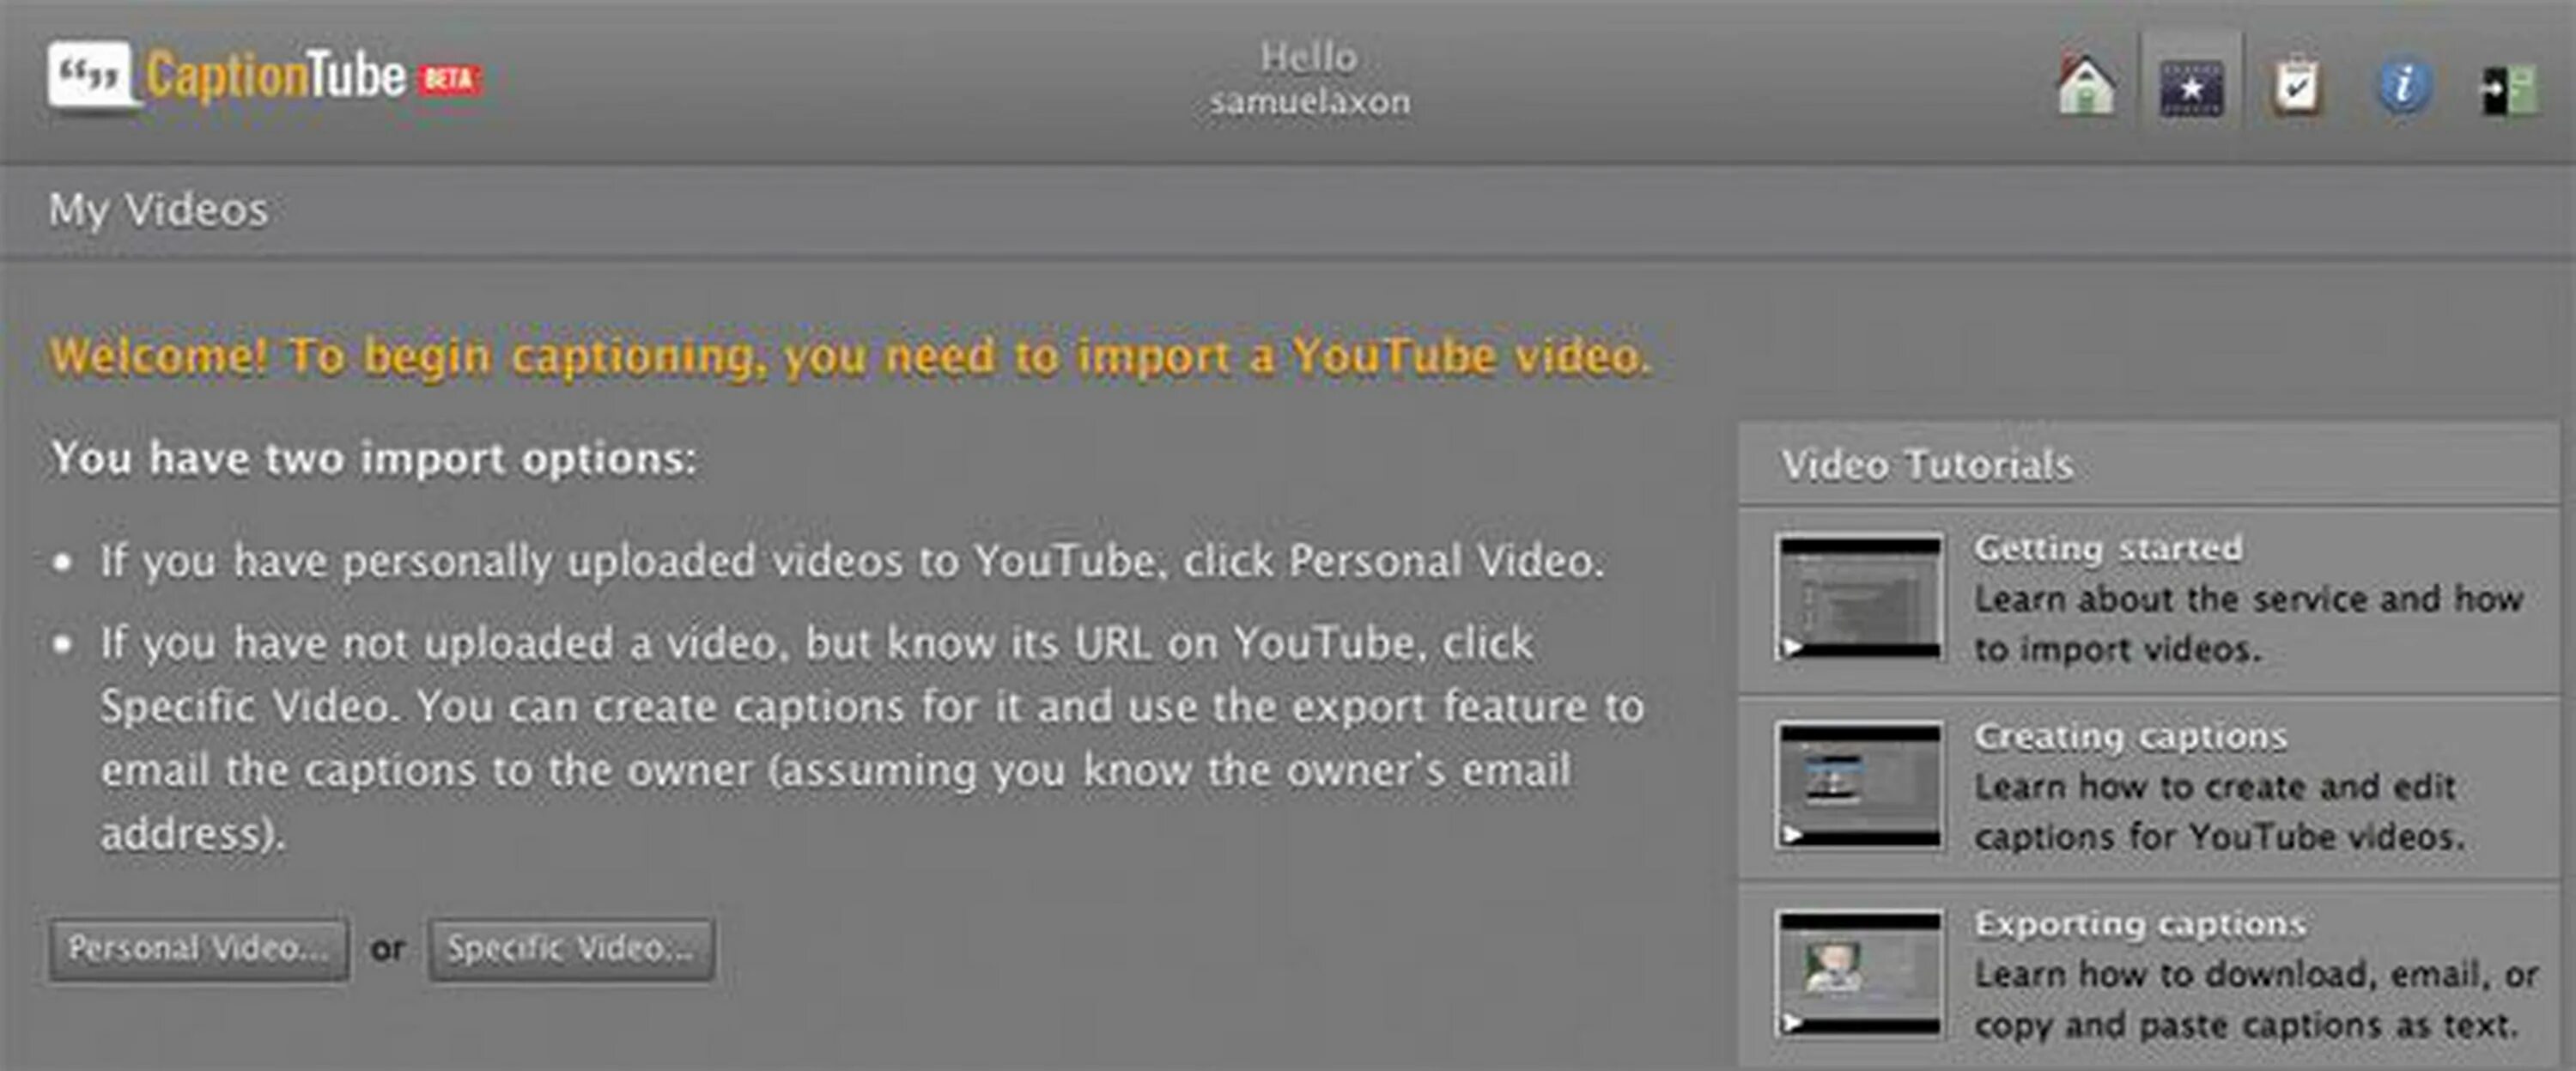Open the Getting started tutorial thumbnail
Screen dimensions: 2576x1071
point(1860,598)
